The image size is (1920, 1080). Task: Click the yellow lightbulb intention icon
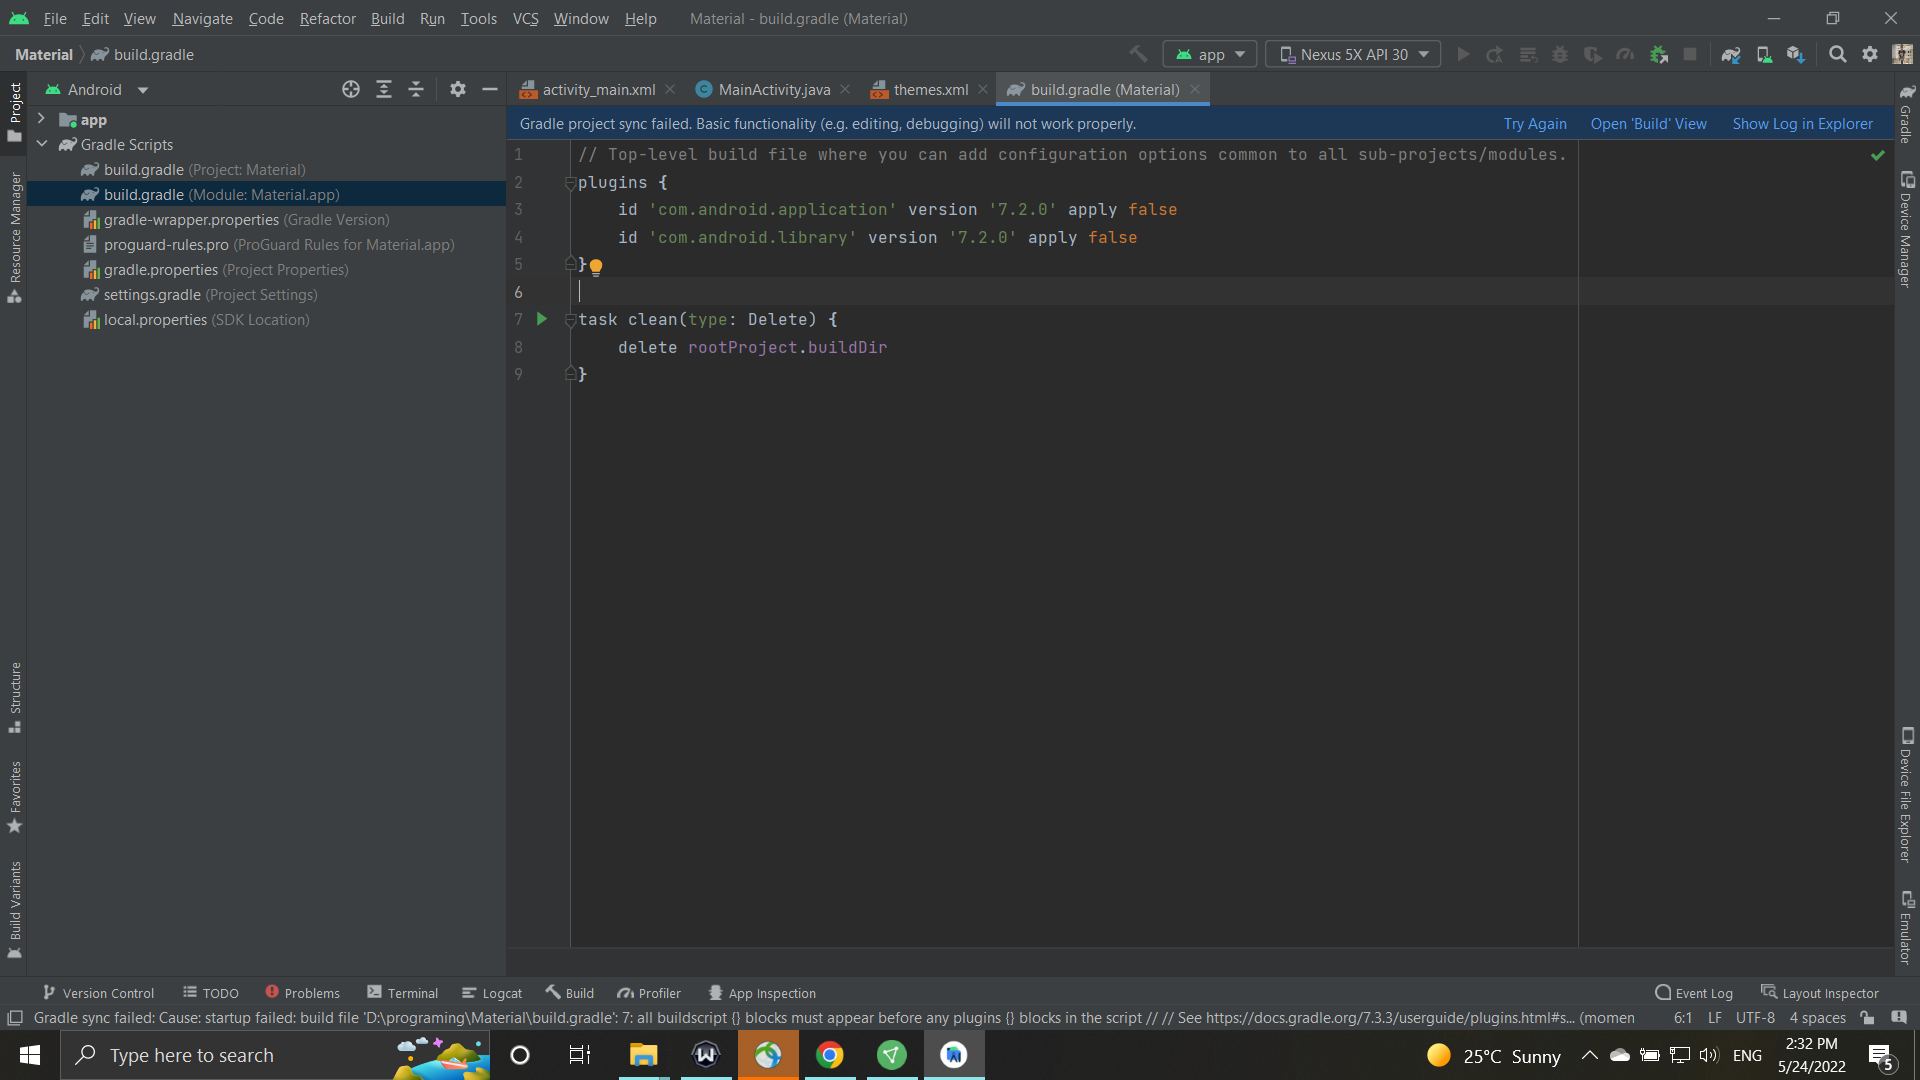[596, 267]
